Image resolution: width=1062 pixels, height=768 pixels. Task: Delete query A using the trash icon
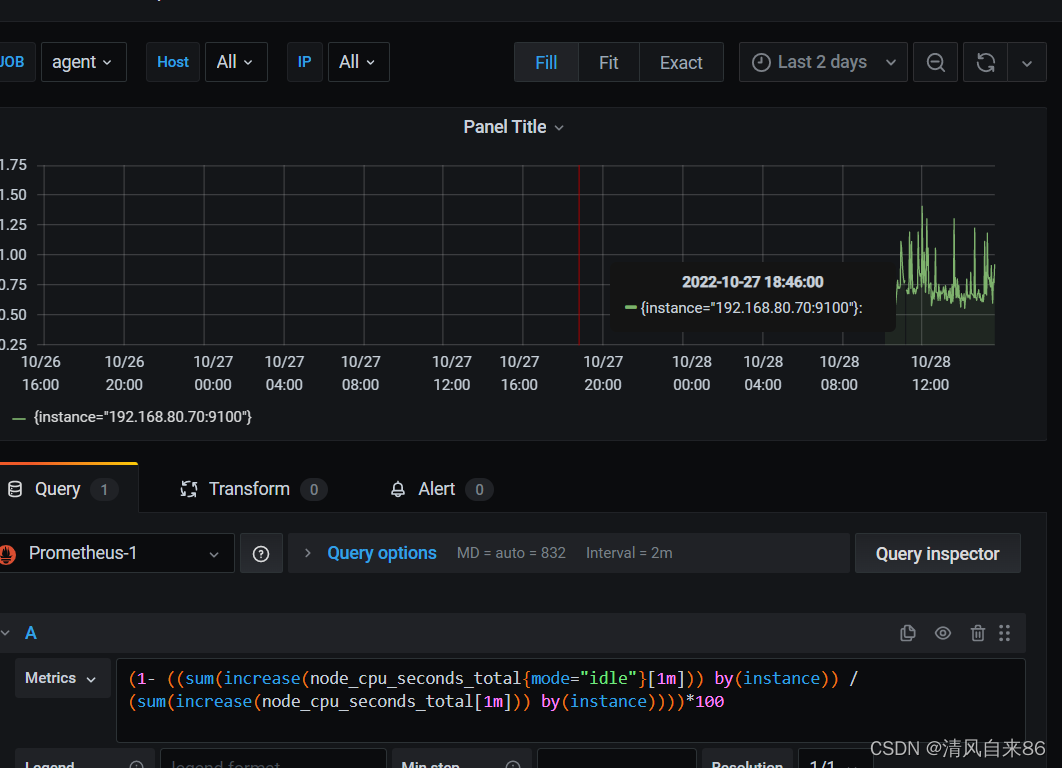[x=977, y=633]
